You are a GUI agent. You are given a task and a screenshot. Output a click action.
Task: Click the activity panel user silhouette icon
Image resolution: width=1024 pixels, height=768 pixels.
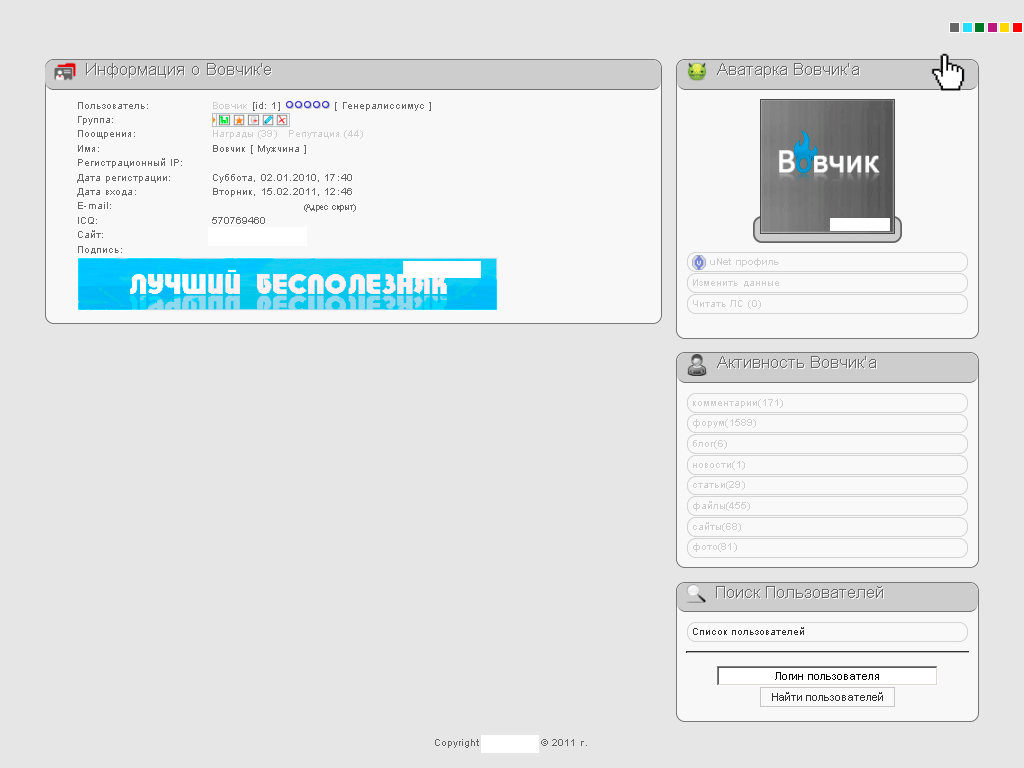click(x=697, y=365)
